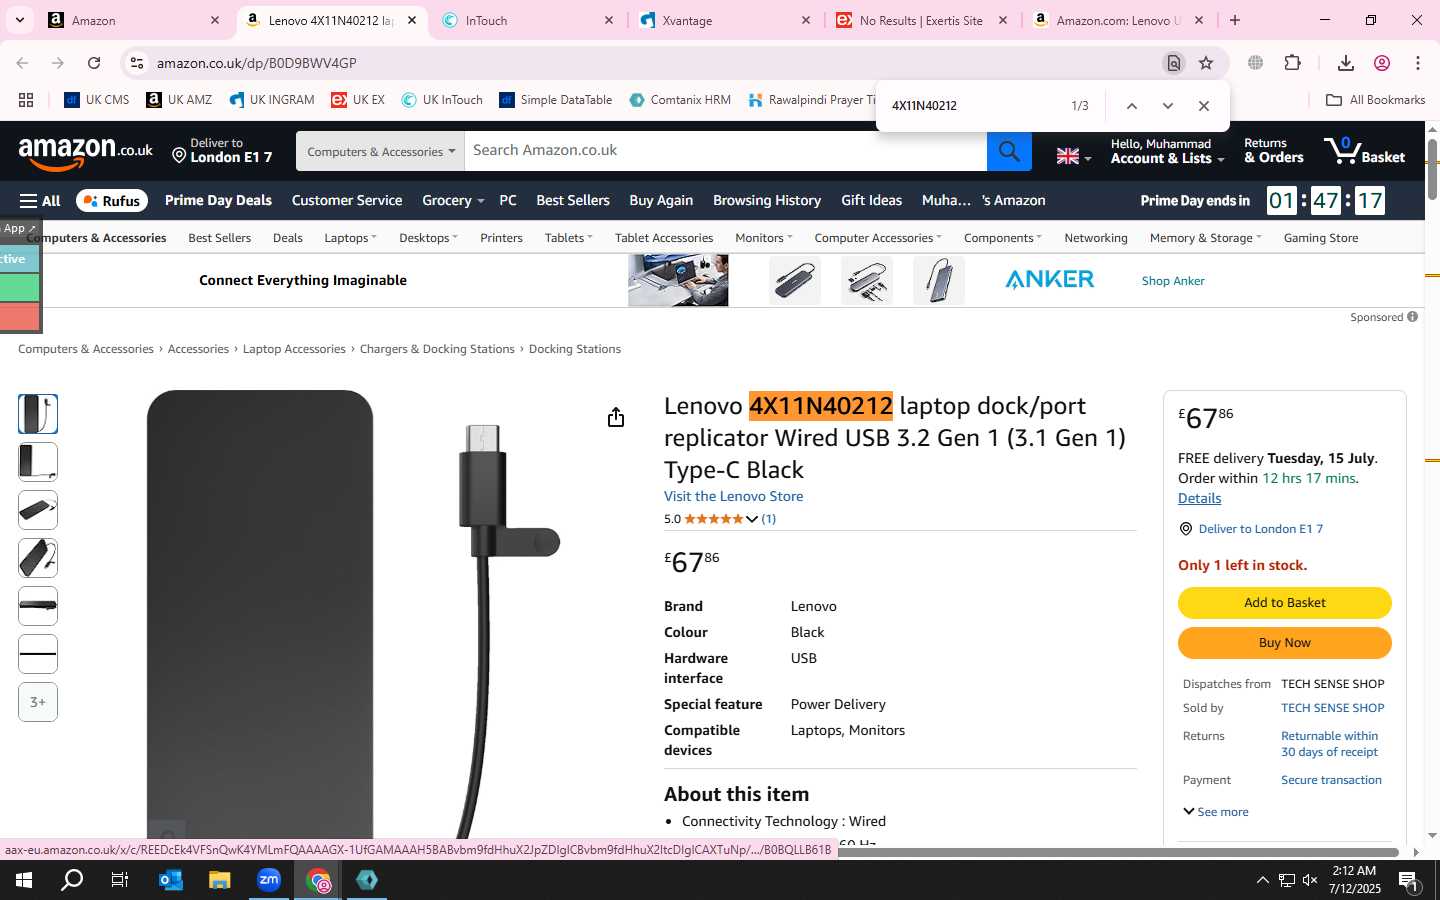
Task: Open the basket cart icon
Action: [1364, 151]
